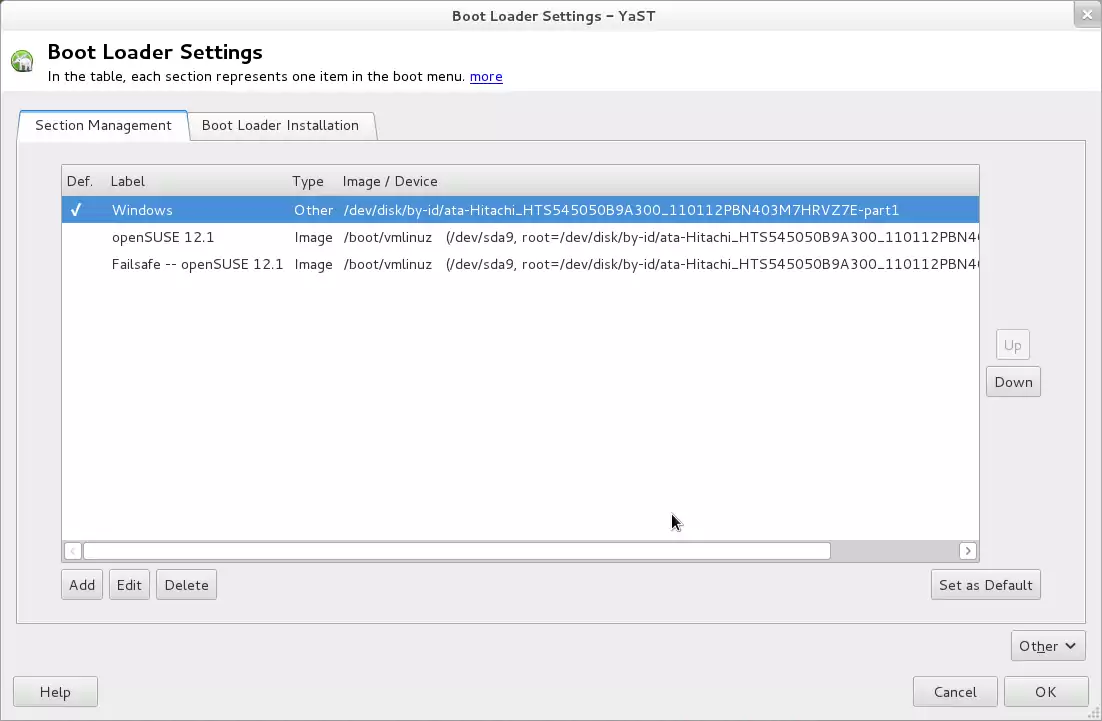Move the selected entry Down
Screen dimensions: 1102x721
coord(1013,382)
